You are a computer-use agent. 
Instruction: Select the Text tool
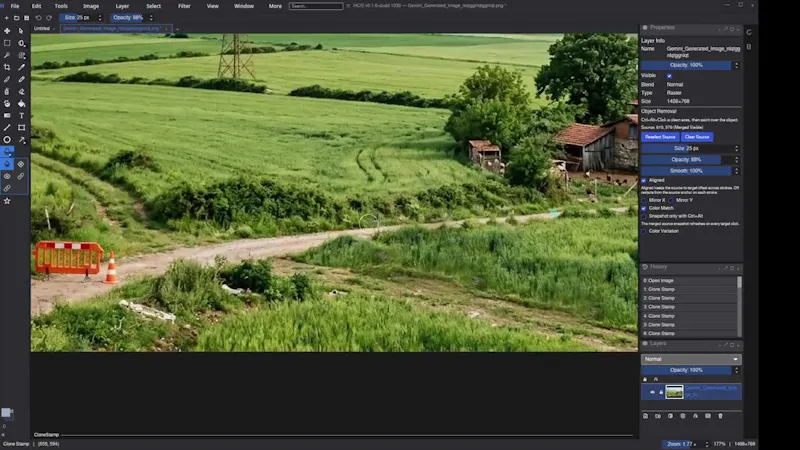tap(21, 116)
